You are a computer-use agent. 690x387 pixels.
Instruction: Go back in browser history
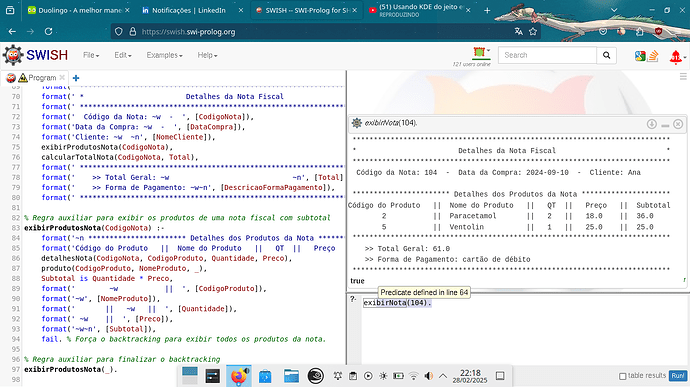pyautogui.click(x=12, y=32)
